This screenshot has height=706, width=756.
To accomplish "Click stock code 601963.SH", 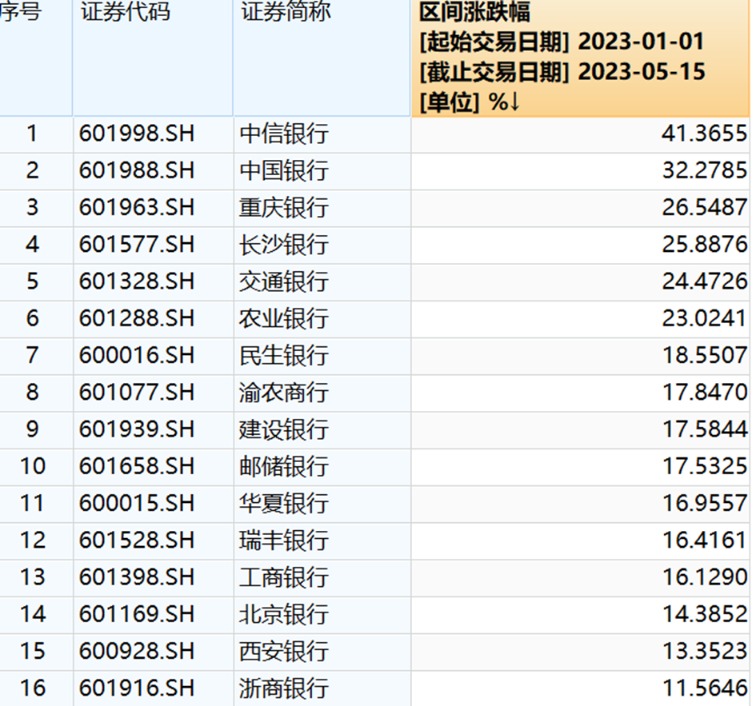I will (x=135, y=208).
